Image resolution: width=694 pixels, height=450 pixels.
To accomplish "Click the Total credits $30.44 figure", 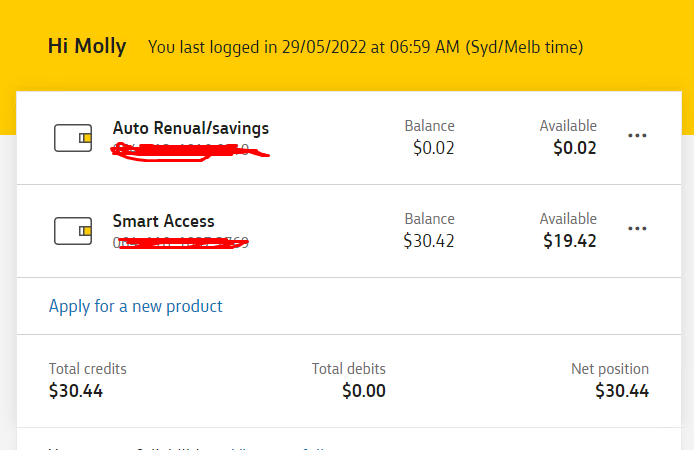I will point(76,391).
